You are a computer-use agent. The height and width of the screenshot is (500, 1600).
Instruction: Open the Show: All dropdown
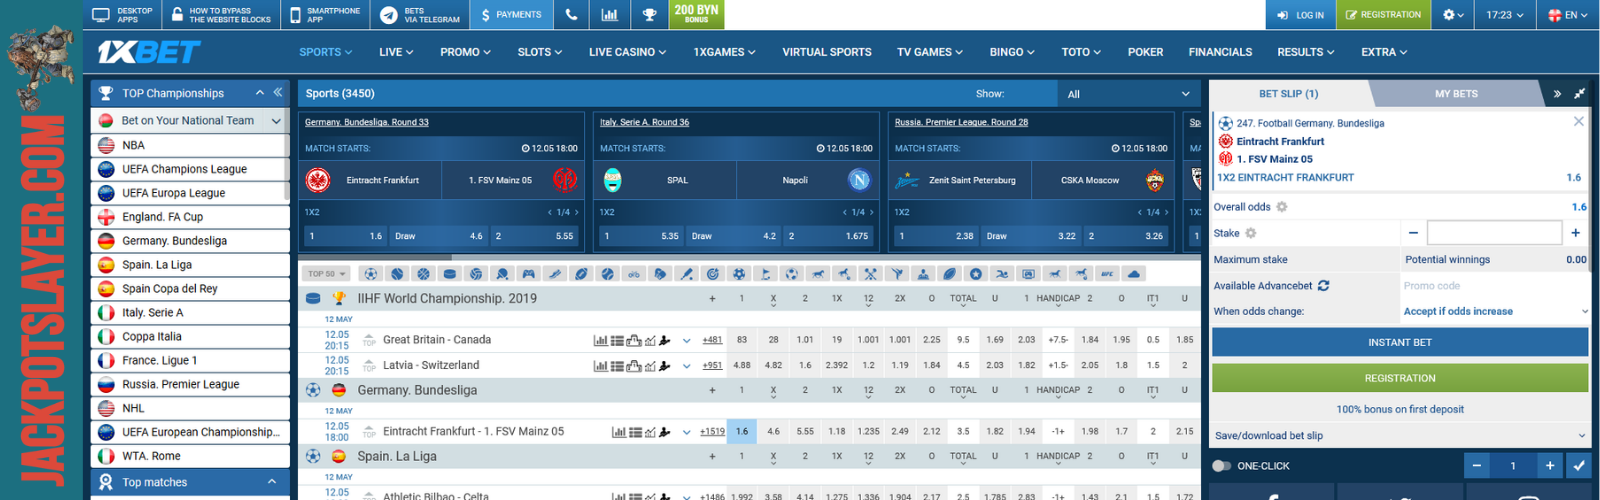(1128, 94)
